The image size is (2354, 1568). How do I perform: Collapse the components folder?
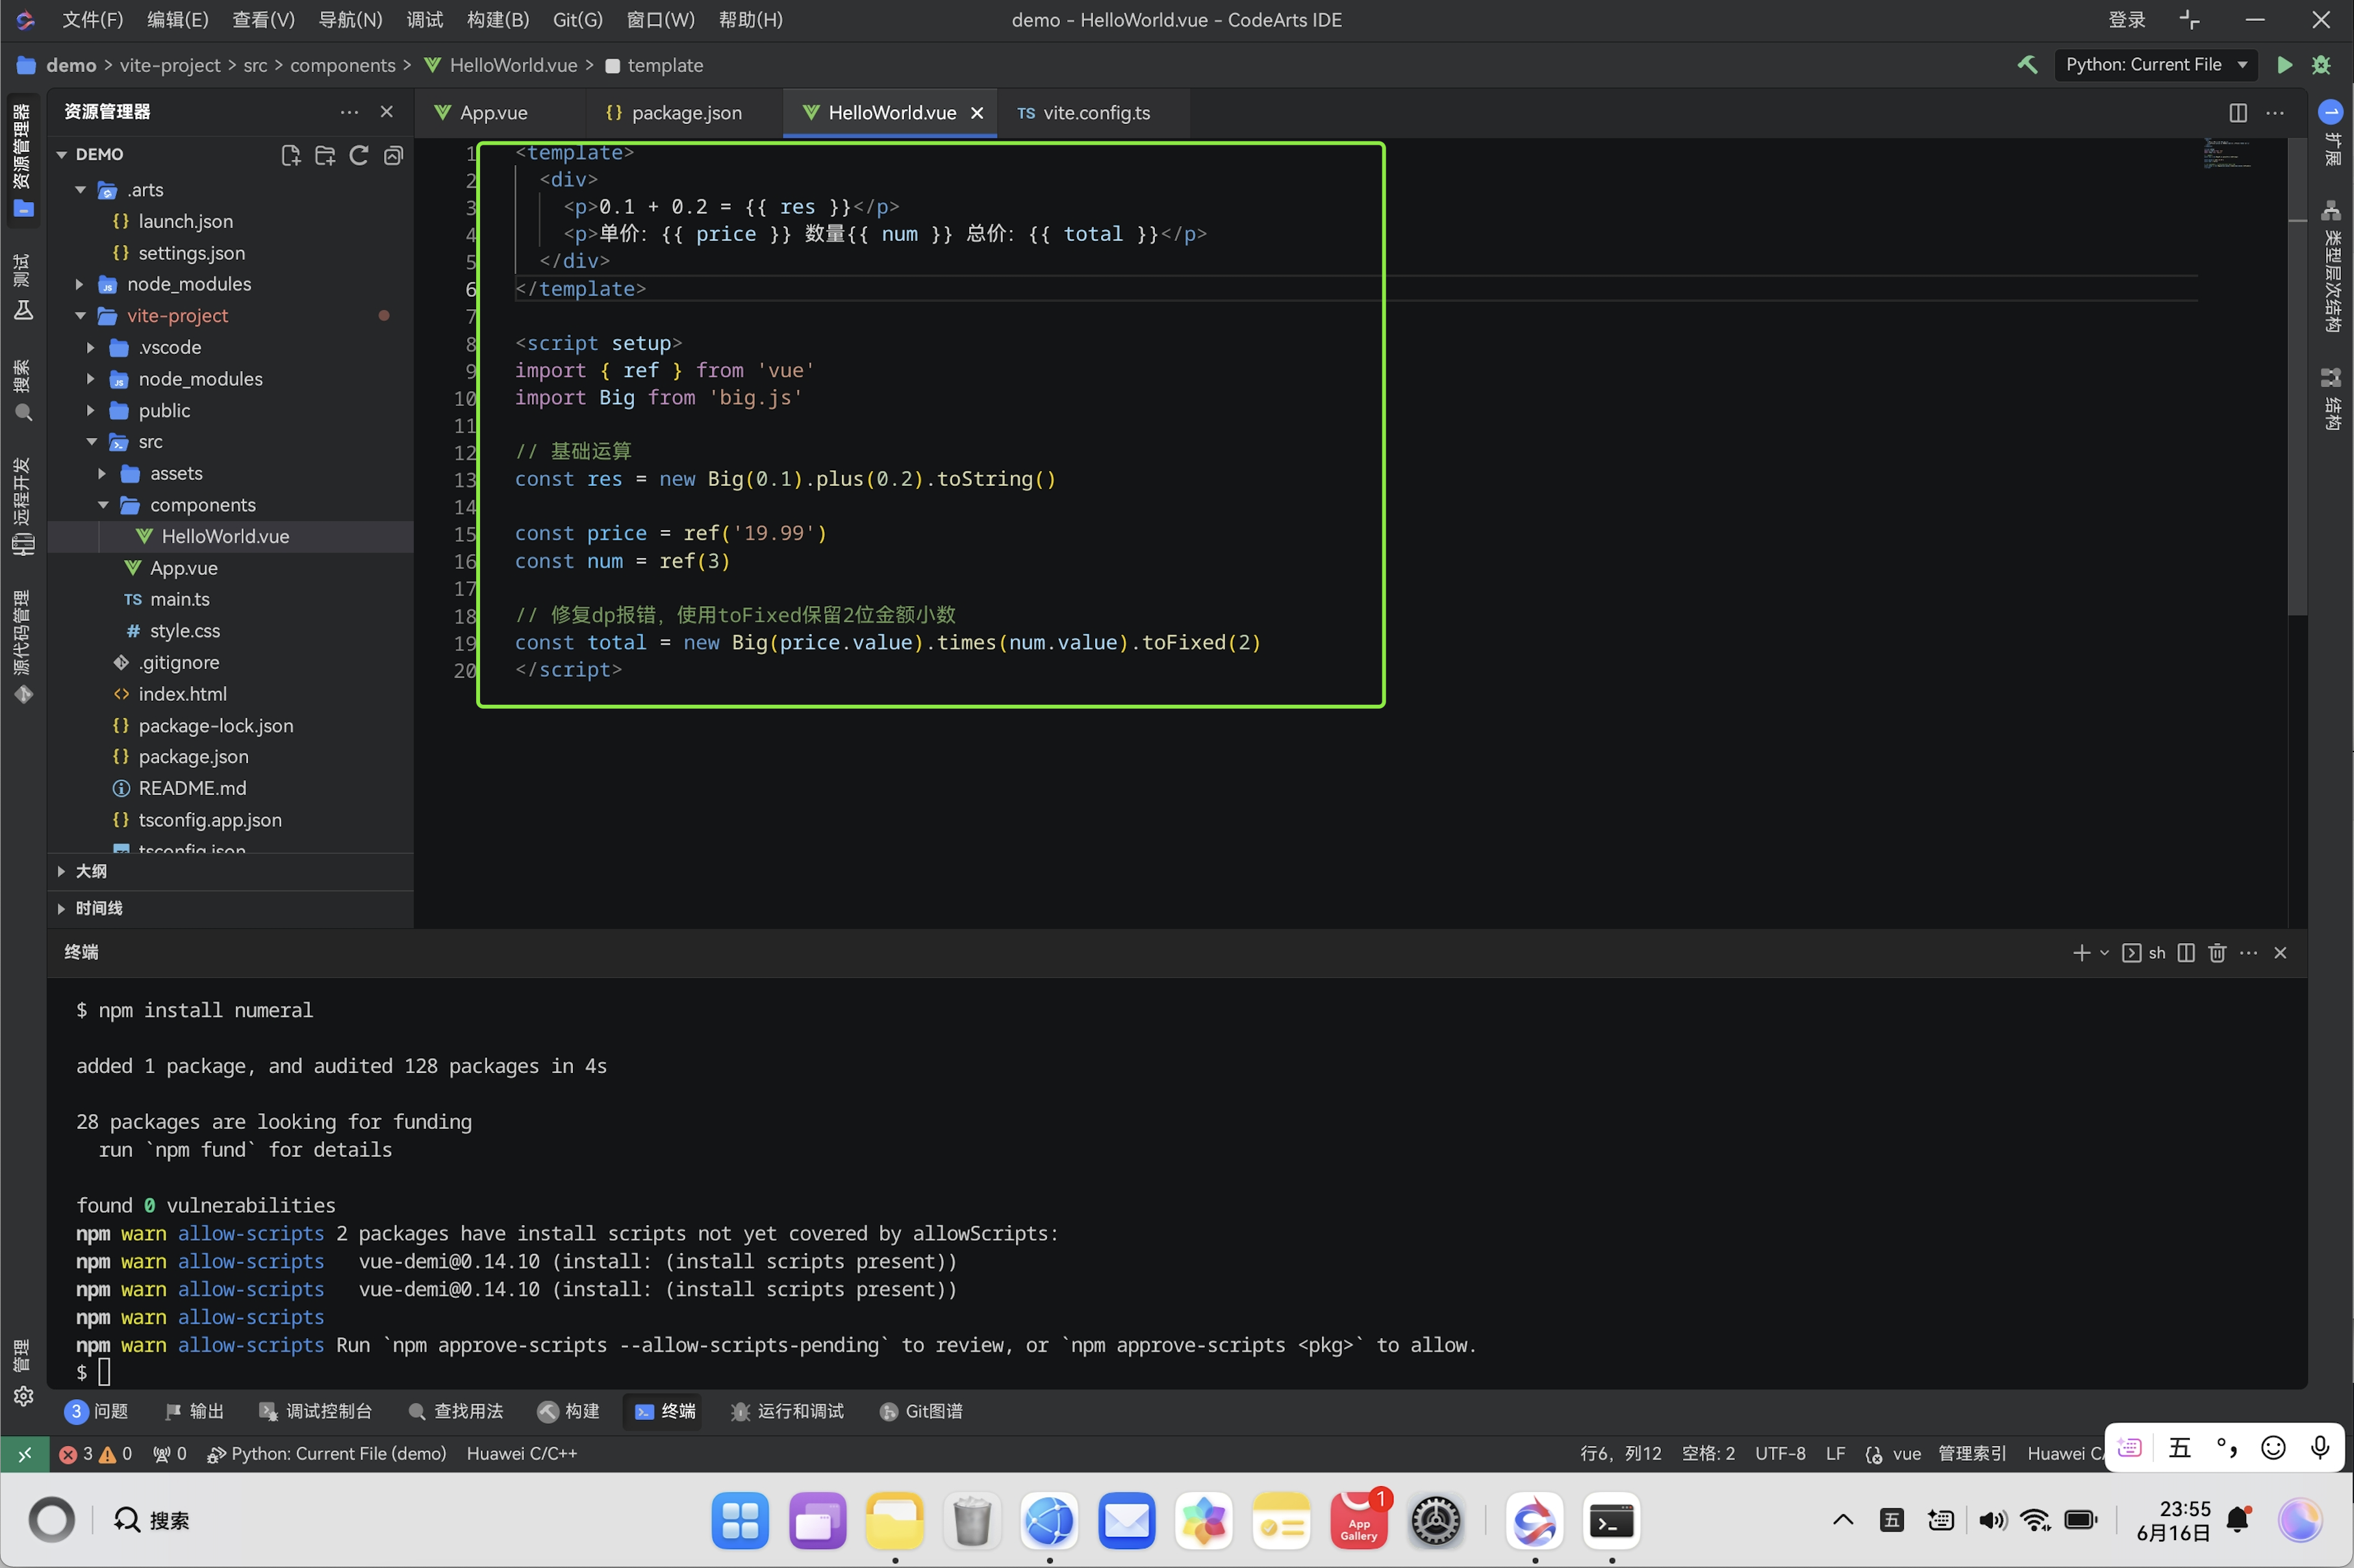tap(103, 505)
